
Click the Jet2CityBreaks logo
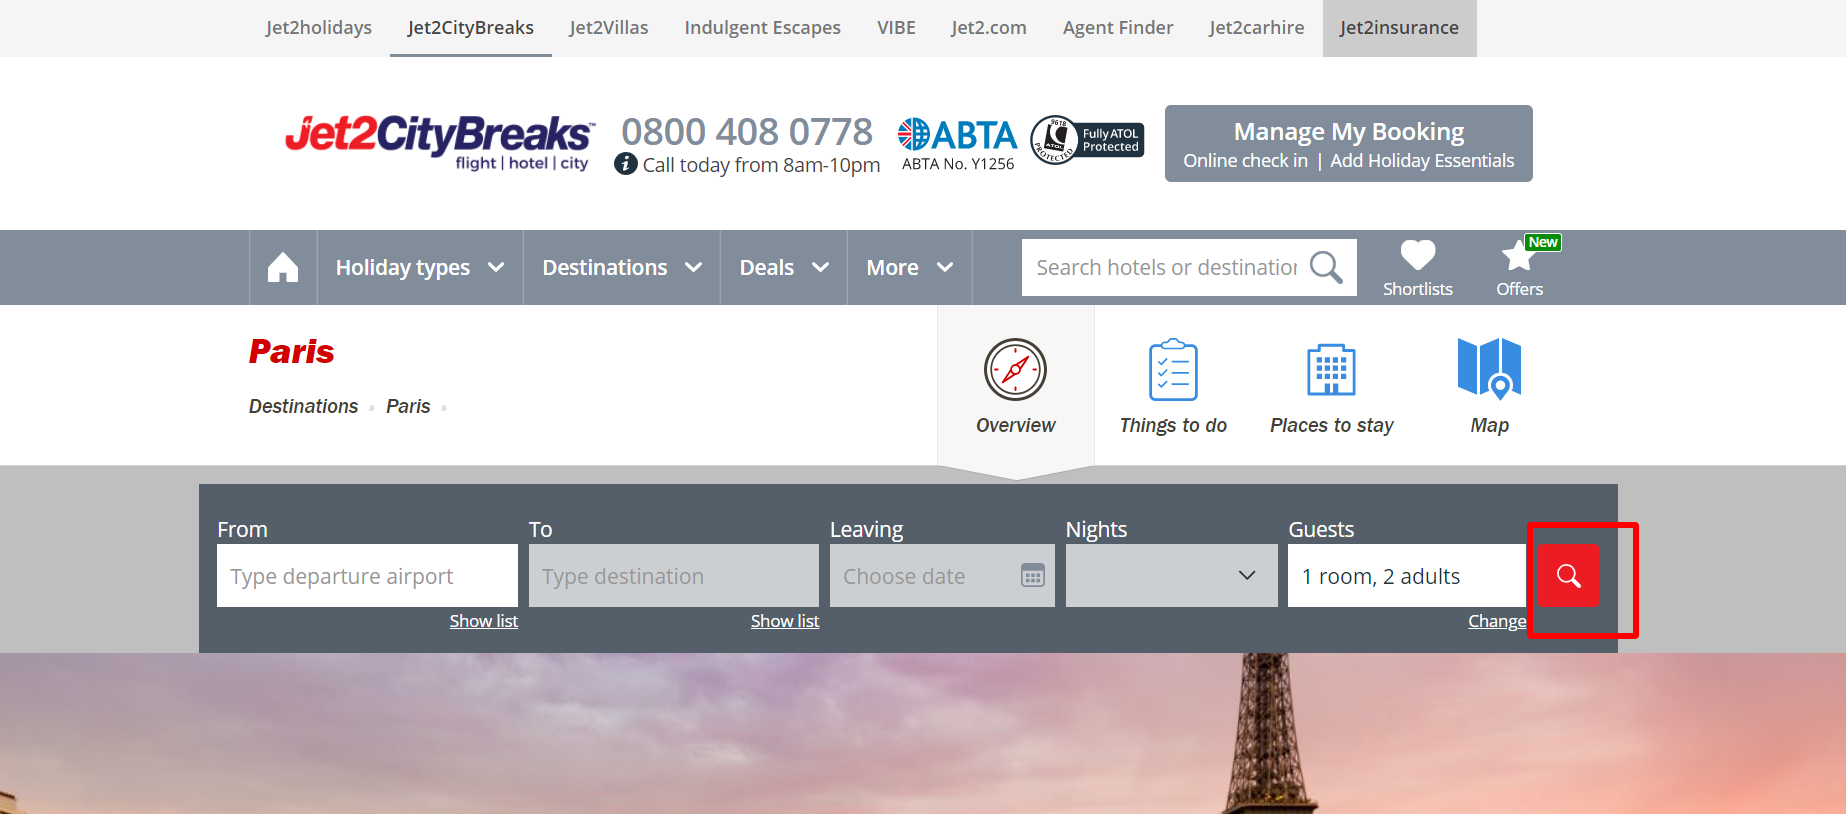coord(439,142)
